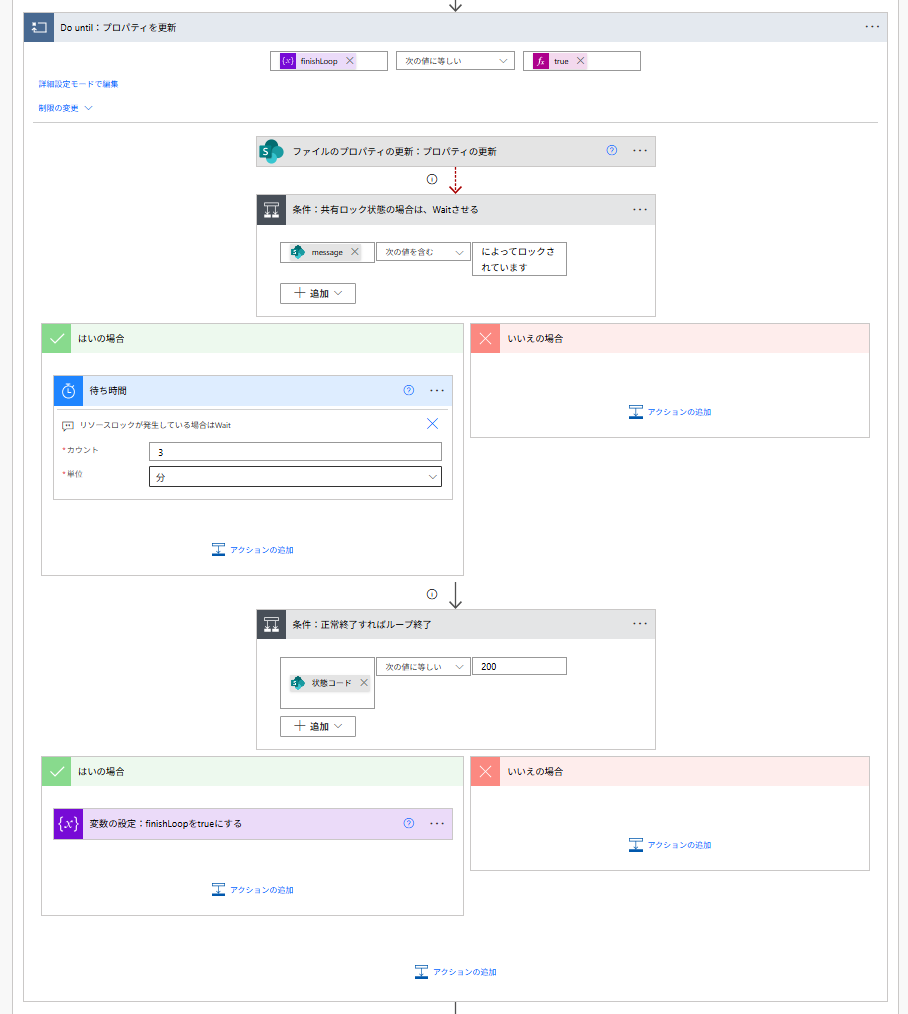The width and height of the screenshot is (908, 1014).
Task: Click the value field containing 200
Action: pyautogui.click(x=519, y=666)
